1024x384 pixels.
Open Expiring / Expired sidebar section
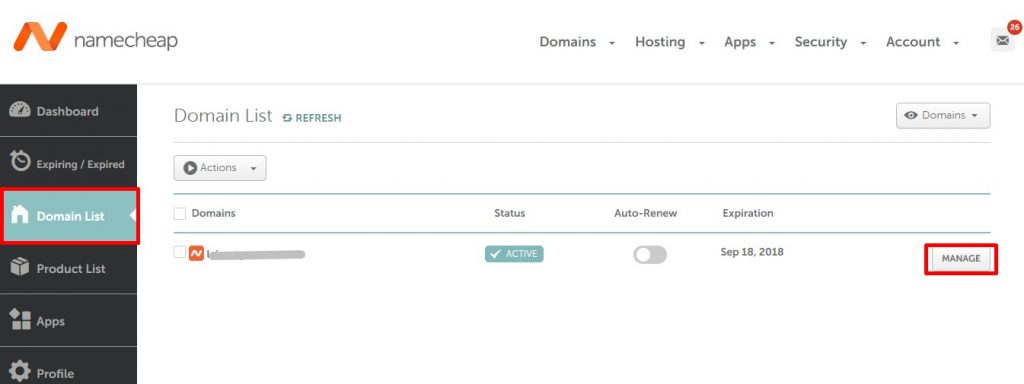69,163
